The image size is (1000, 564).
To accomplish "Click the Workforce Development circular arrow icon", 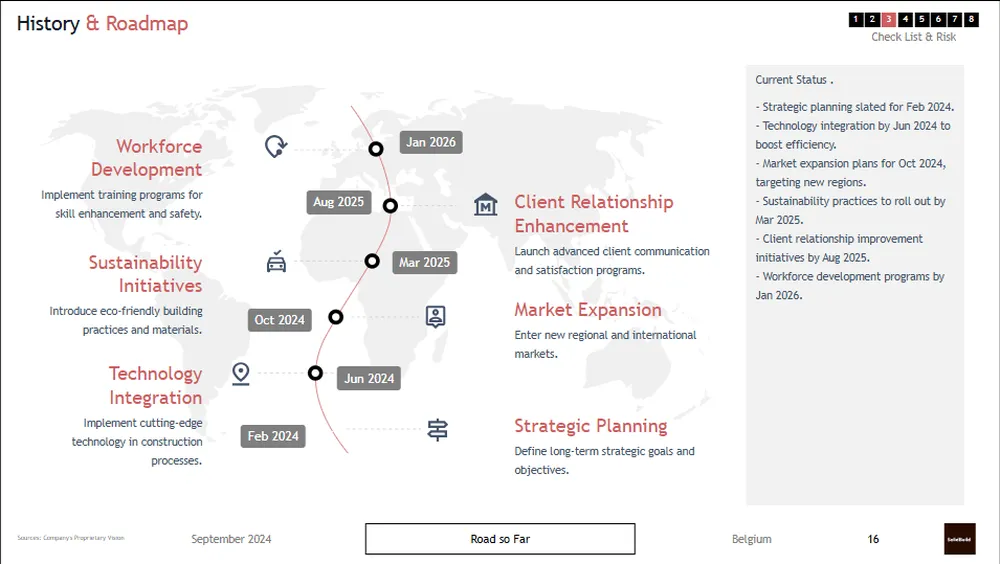I will 276,147.
